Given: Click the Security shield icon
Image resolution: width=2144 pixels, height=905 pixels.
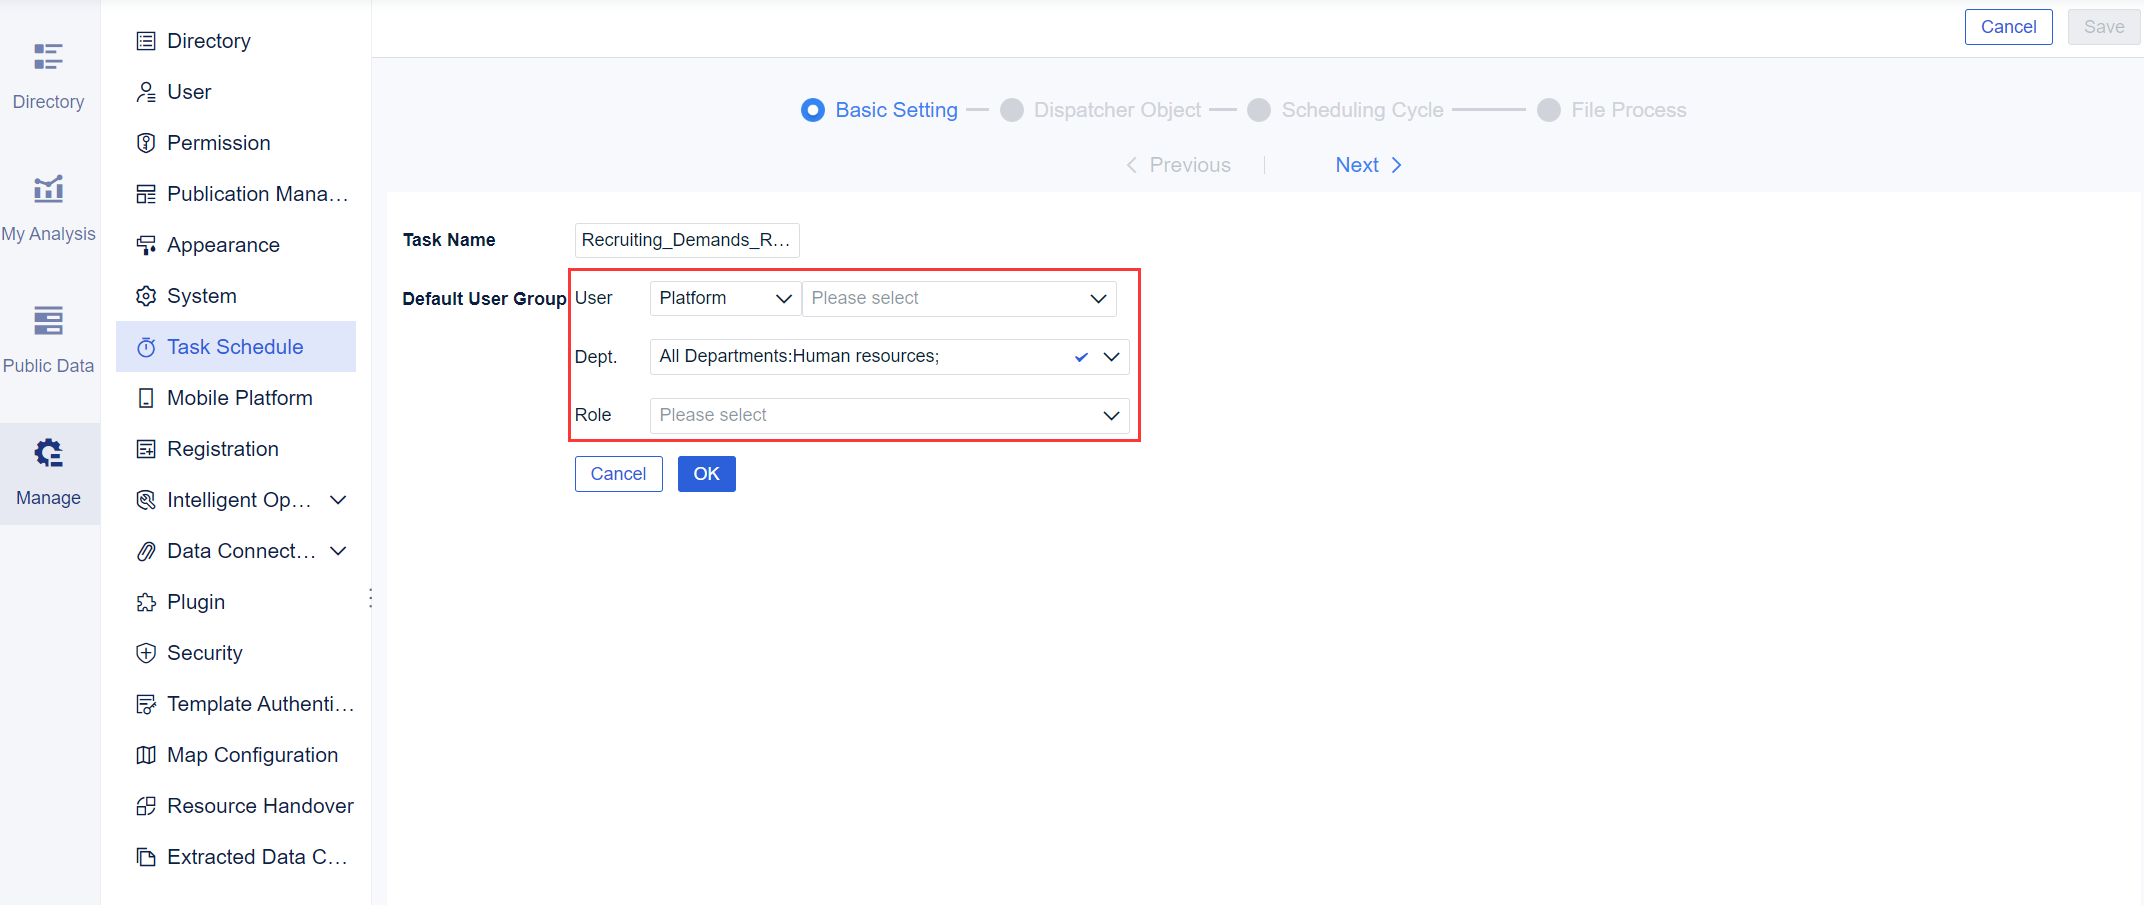Looking at the screenshot, I should pyautogui.click(x=146, y=653).
